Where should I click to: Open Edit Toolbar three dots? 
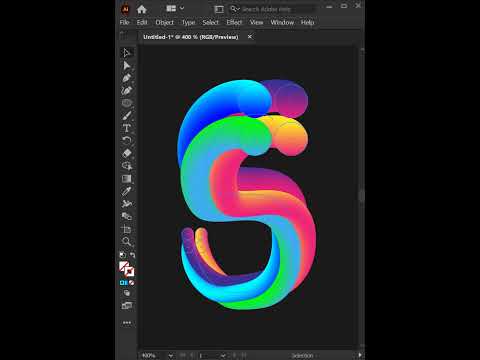(x=127, y=323)
